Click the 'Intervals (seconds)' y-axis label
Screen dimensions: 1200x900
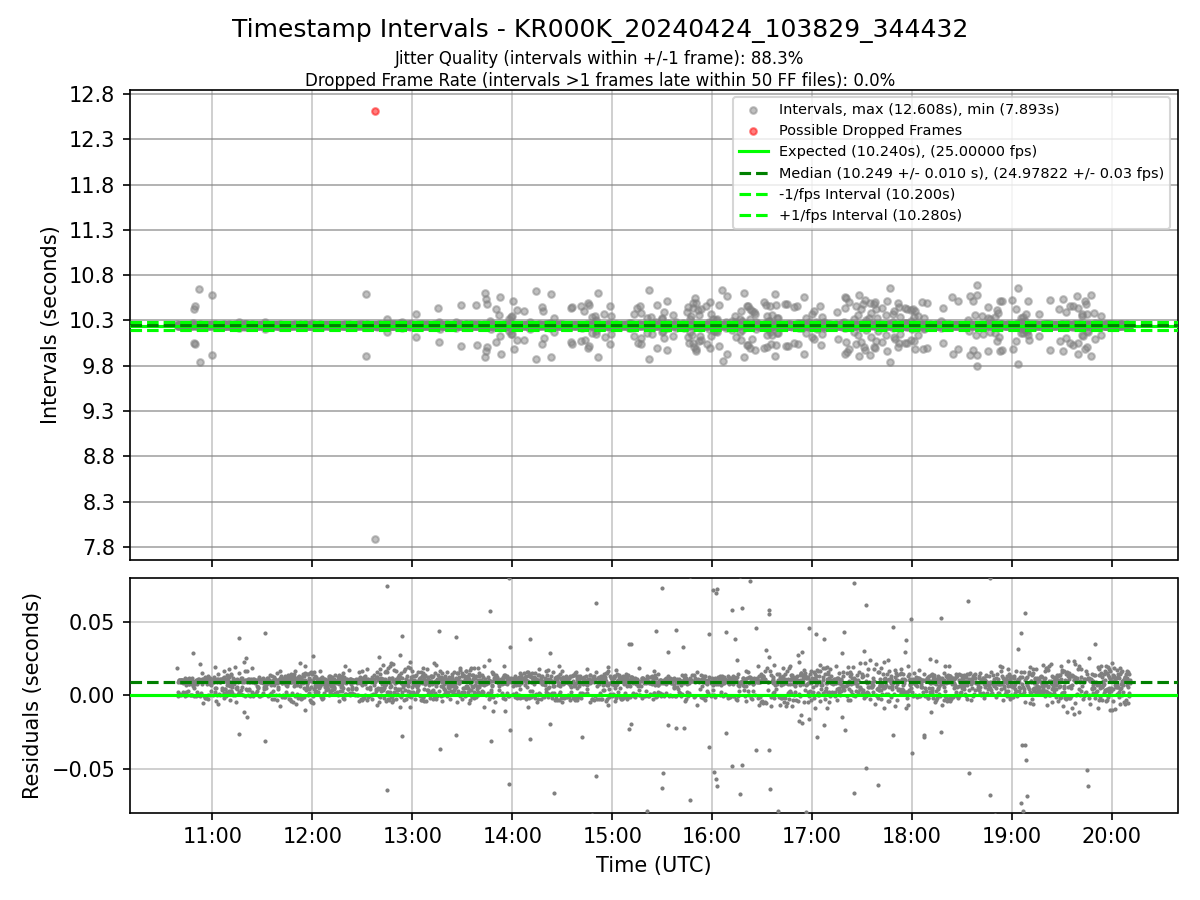click(x=49, y=325)
